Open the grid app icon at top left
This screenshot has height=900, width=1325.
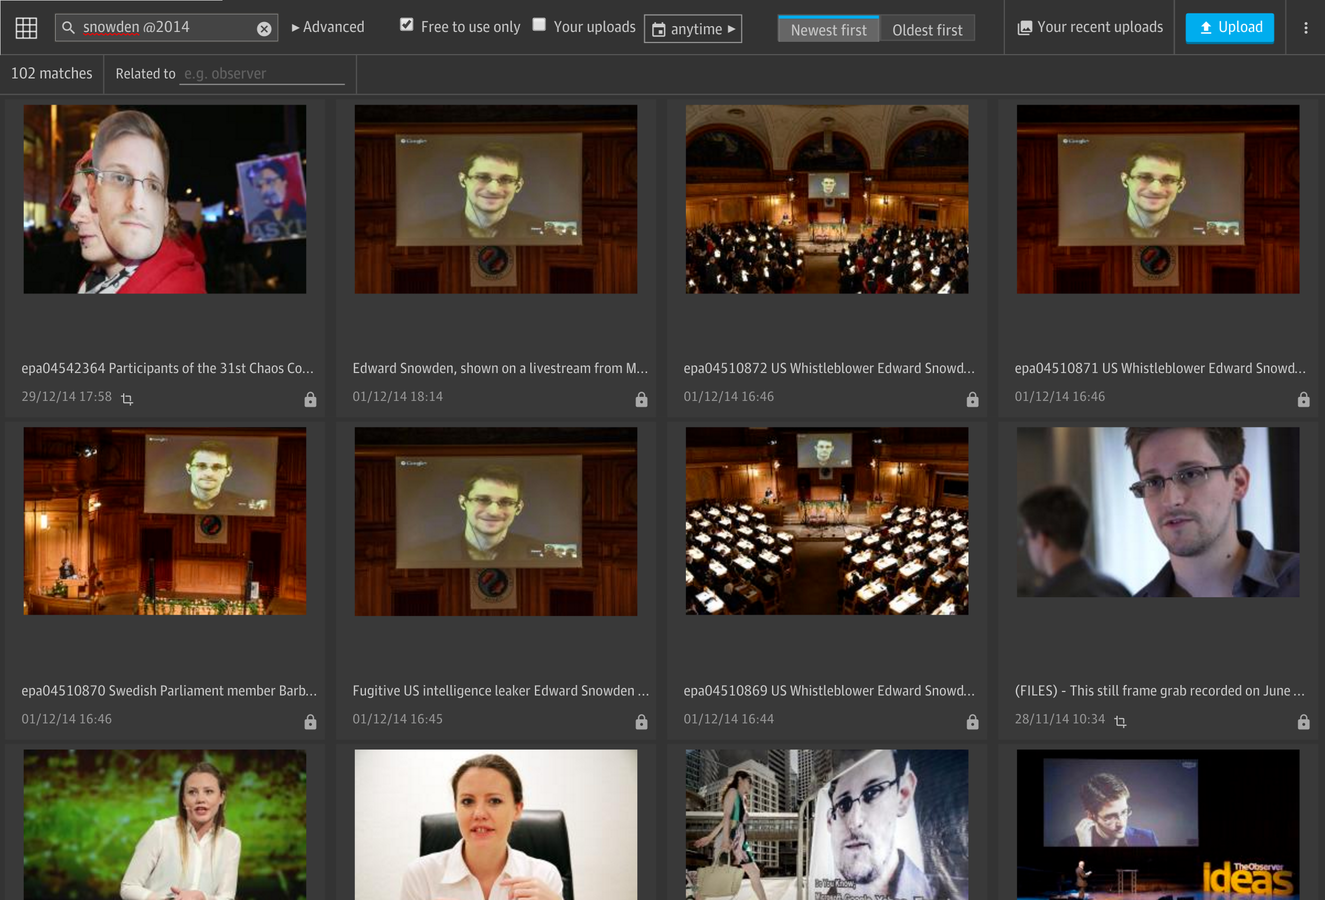tap(26, 28)
